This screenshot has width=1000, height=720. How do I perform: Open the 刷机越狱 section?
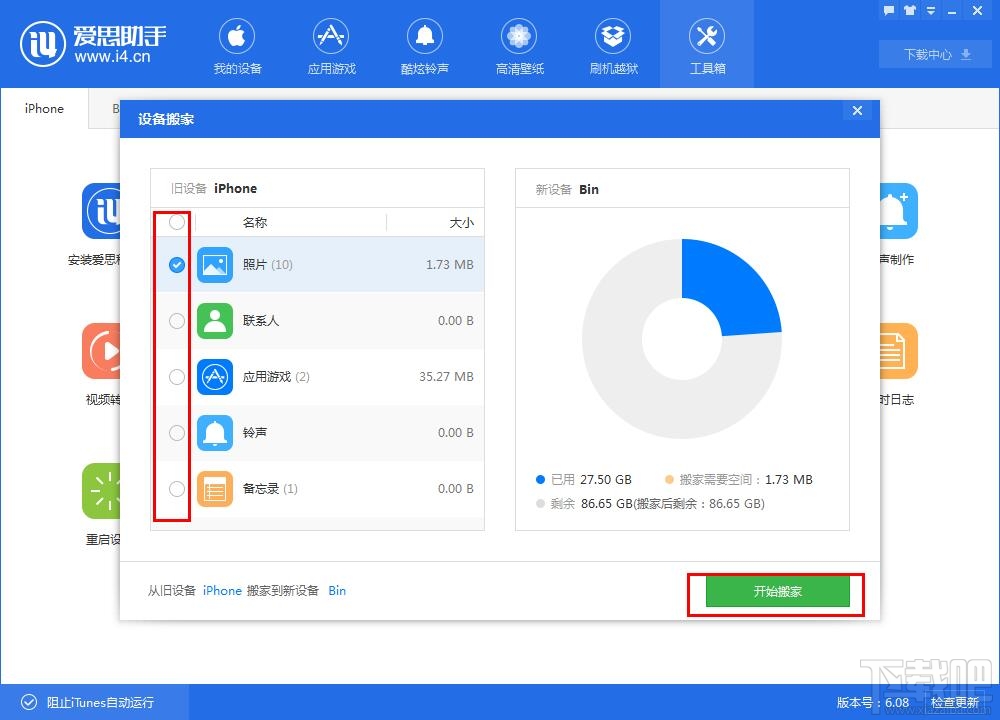point(612,45)
